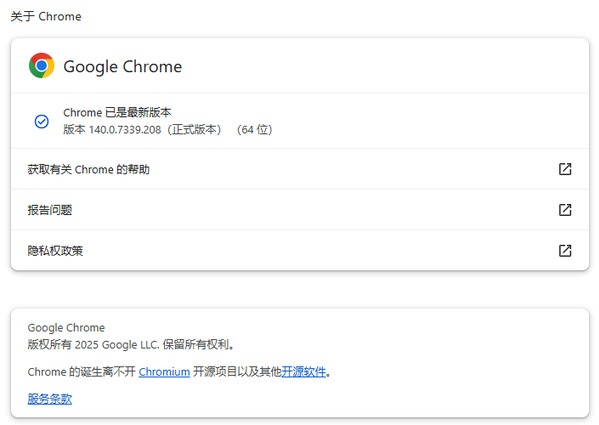599x425 pixels.
Task: Click the 关于 Chrome page title
Action: coord(46,16)
